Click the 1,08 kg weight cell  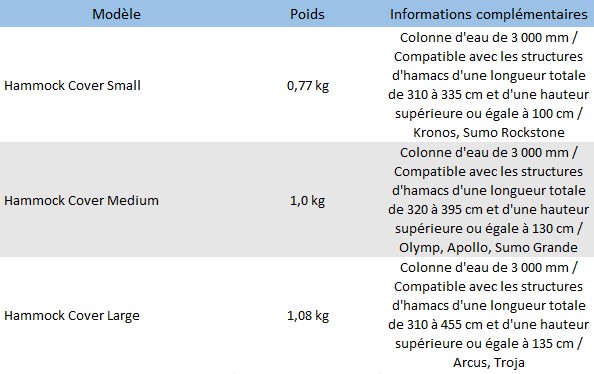coord(308,316)
